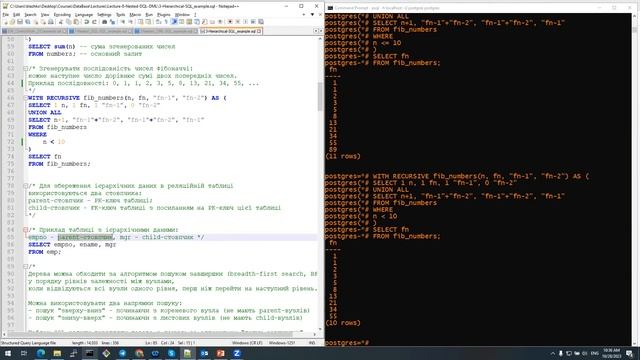Click the Paste toolbar icon
The width and height of the screenshot is (640, 360).
click(76, 22)
